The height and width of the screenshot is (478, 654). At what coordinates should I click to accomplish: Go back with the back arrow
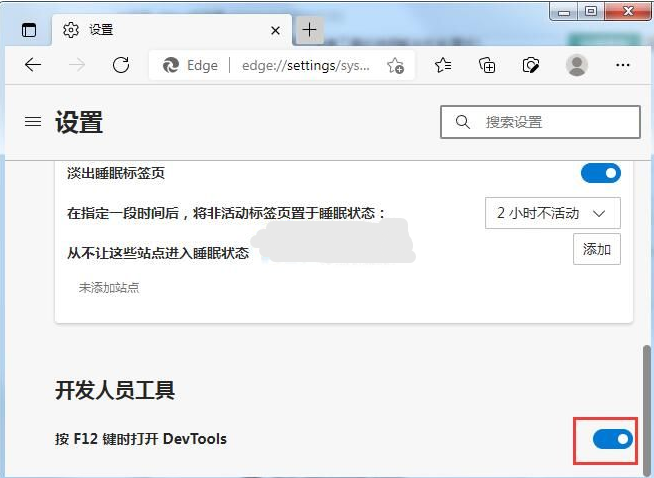33,65
